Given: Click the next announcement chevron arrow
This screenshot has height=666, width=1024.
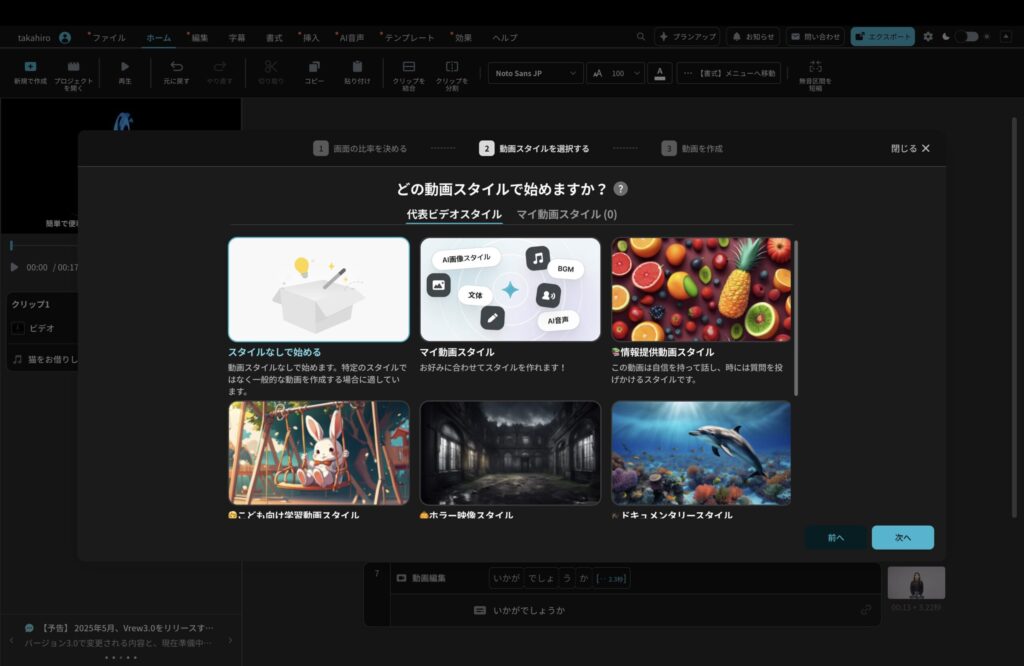Looking at the screenshot, I should pyautogui.click(x=230, y=641).
